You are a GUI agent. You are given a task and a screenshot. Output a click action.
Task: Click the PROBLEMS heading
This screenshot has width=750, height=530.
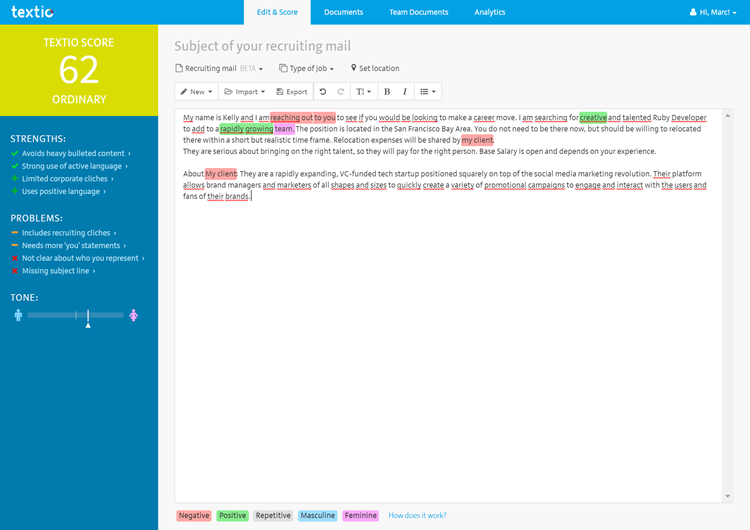(x=37, y=218)
